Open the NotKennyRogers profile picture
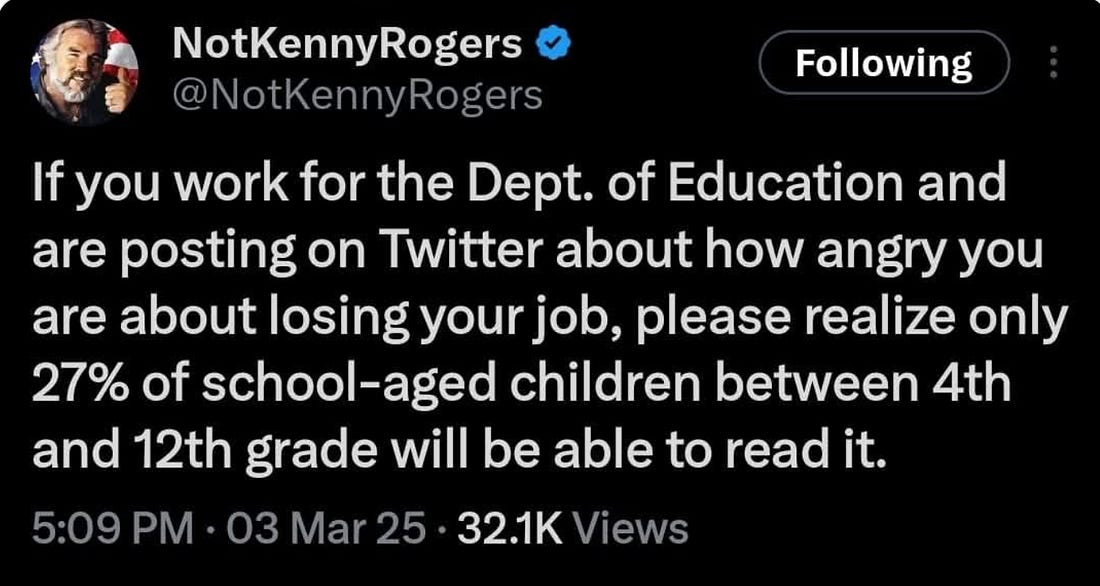Screen dimensions: 1100x586 [84, 74]
